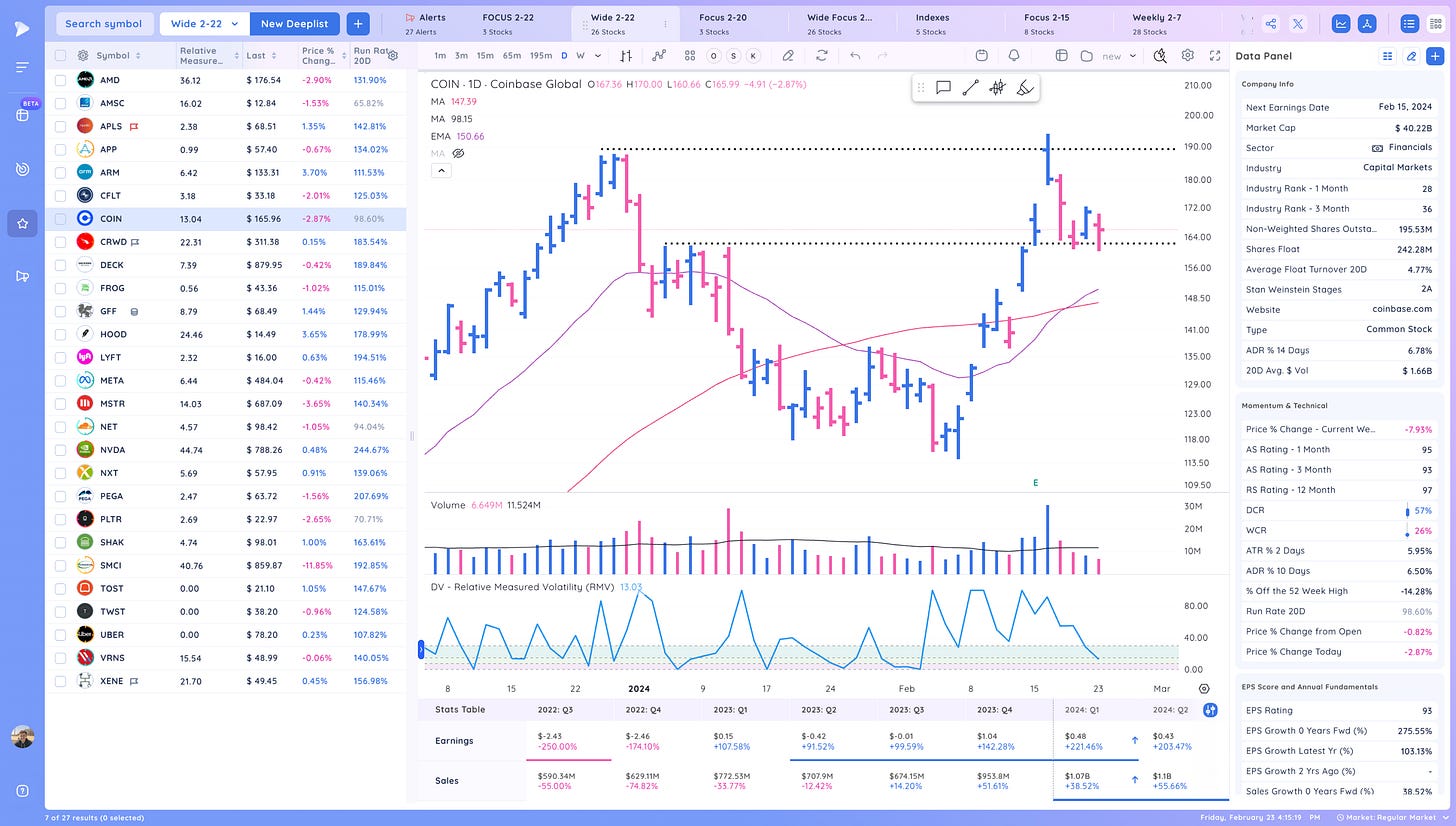Click the Deepvue logo icon

pos(22,29)
